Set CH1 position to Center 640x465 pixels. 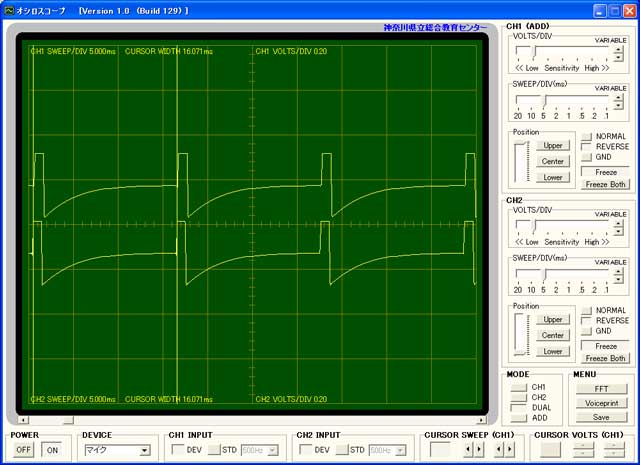pyautogui.click(x=553, y=161)
